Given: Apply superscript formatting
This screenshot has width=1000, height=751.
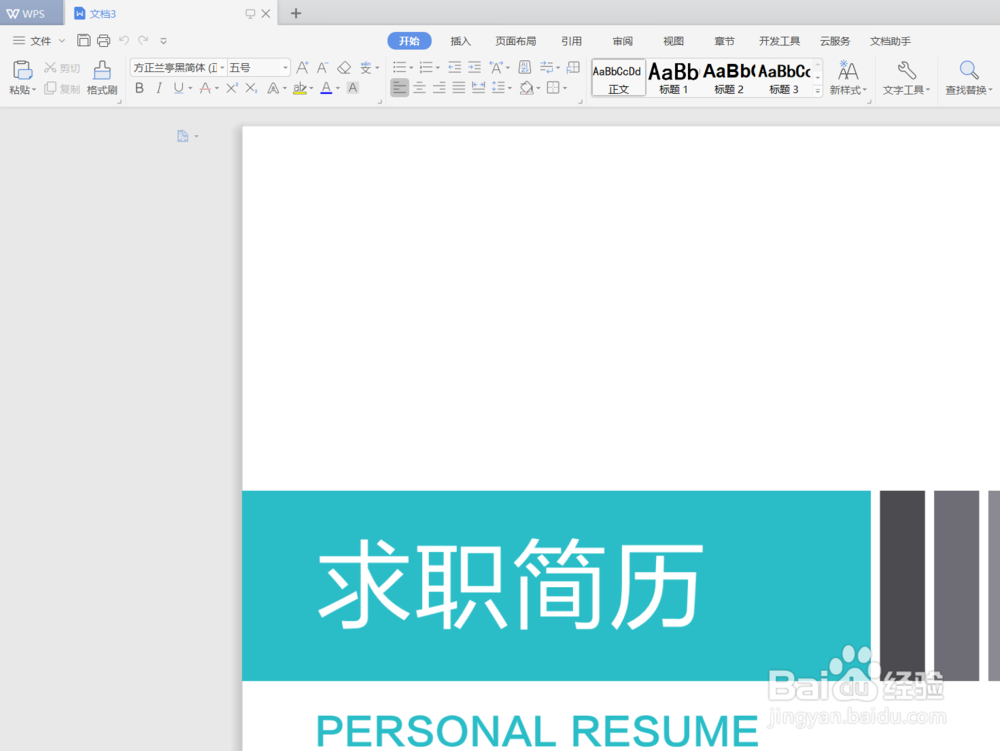Looking at the screenshot, I should coord(232,88).
